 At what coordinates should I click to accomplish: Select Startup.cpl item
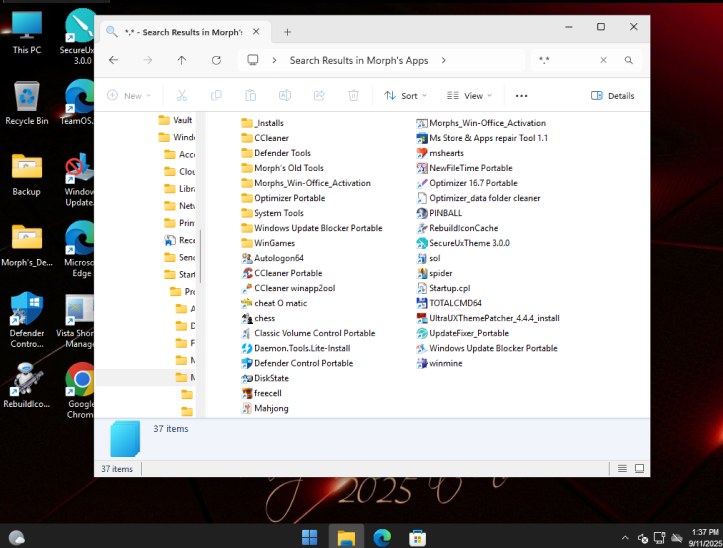click(x=443, y=288)
